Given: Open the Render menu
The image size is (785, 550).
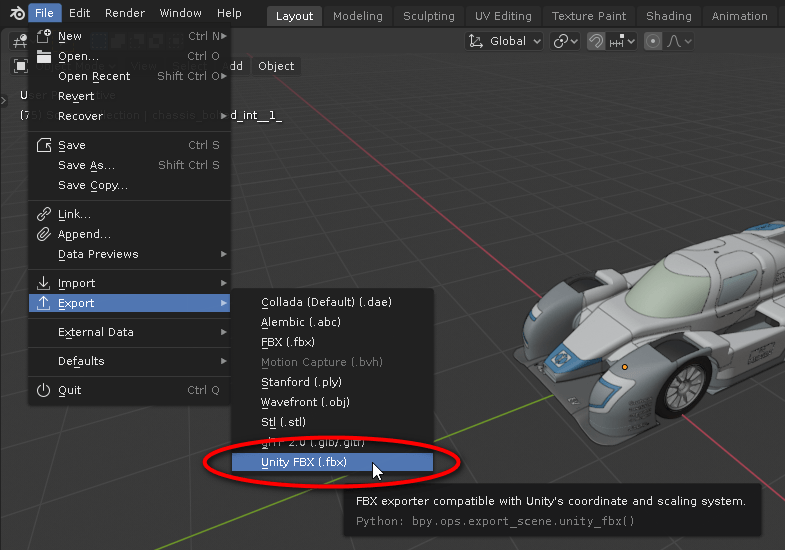Looking at the screenshot, I should pyautogui.click(x=125, y=13).
